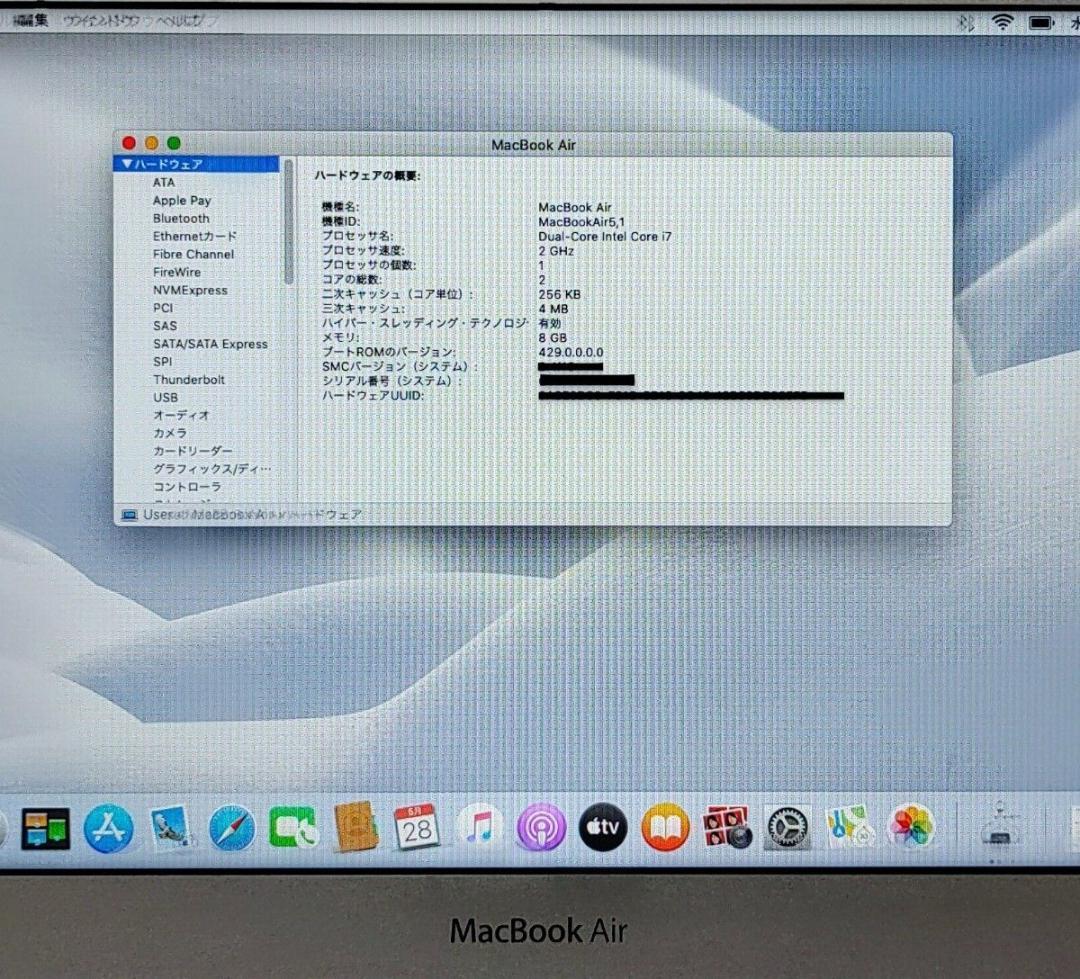Click the Wi-Fi status icon
The image size is (1080, 979).
coord(1001,21)
